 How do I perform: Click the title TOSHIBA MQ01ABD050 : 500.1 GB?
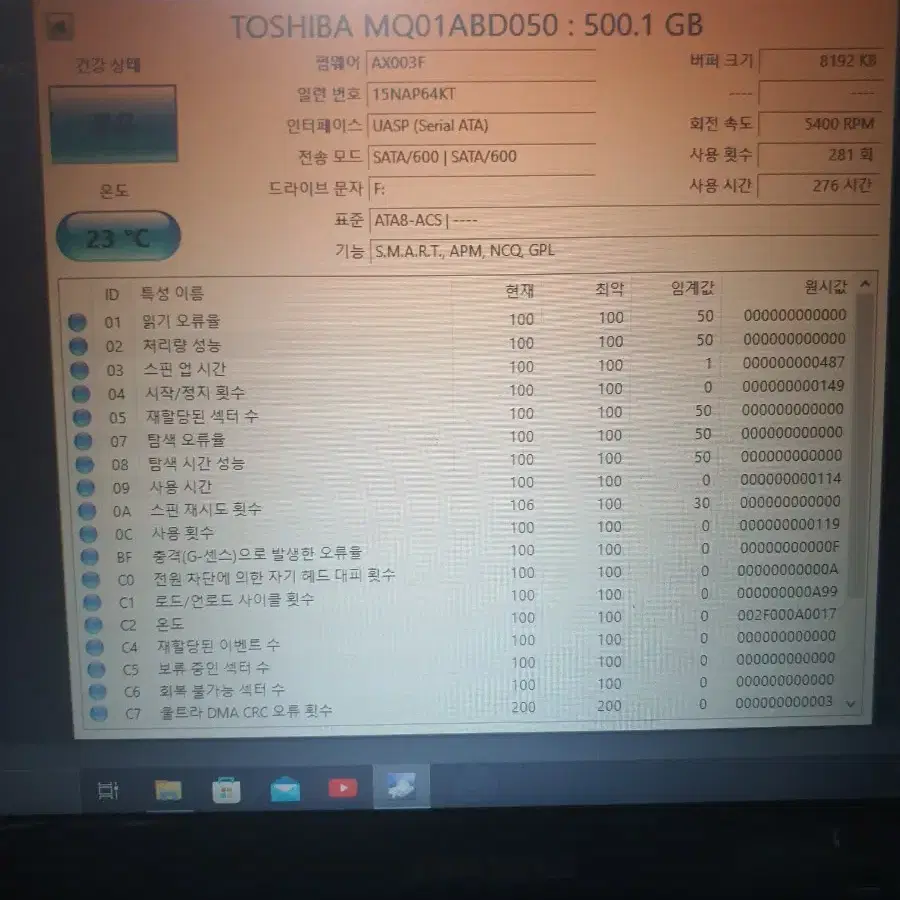coord(467,26)
